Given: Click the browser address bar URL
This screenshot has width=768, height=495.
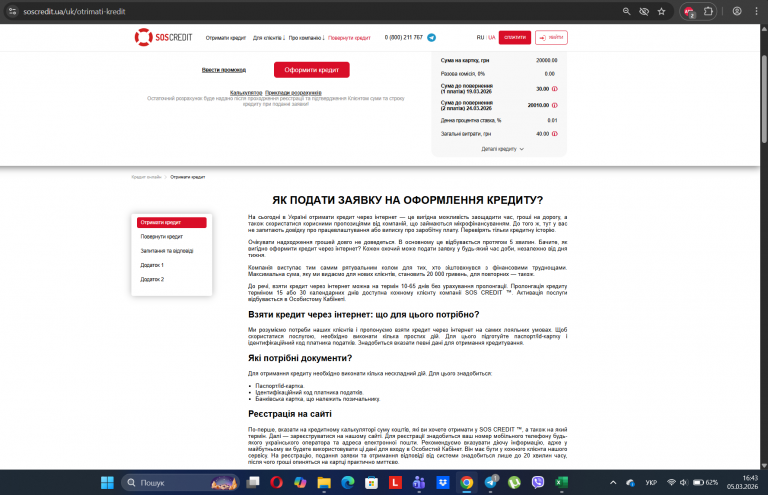Looking at the screenshot, I should 74,11.
